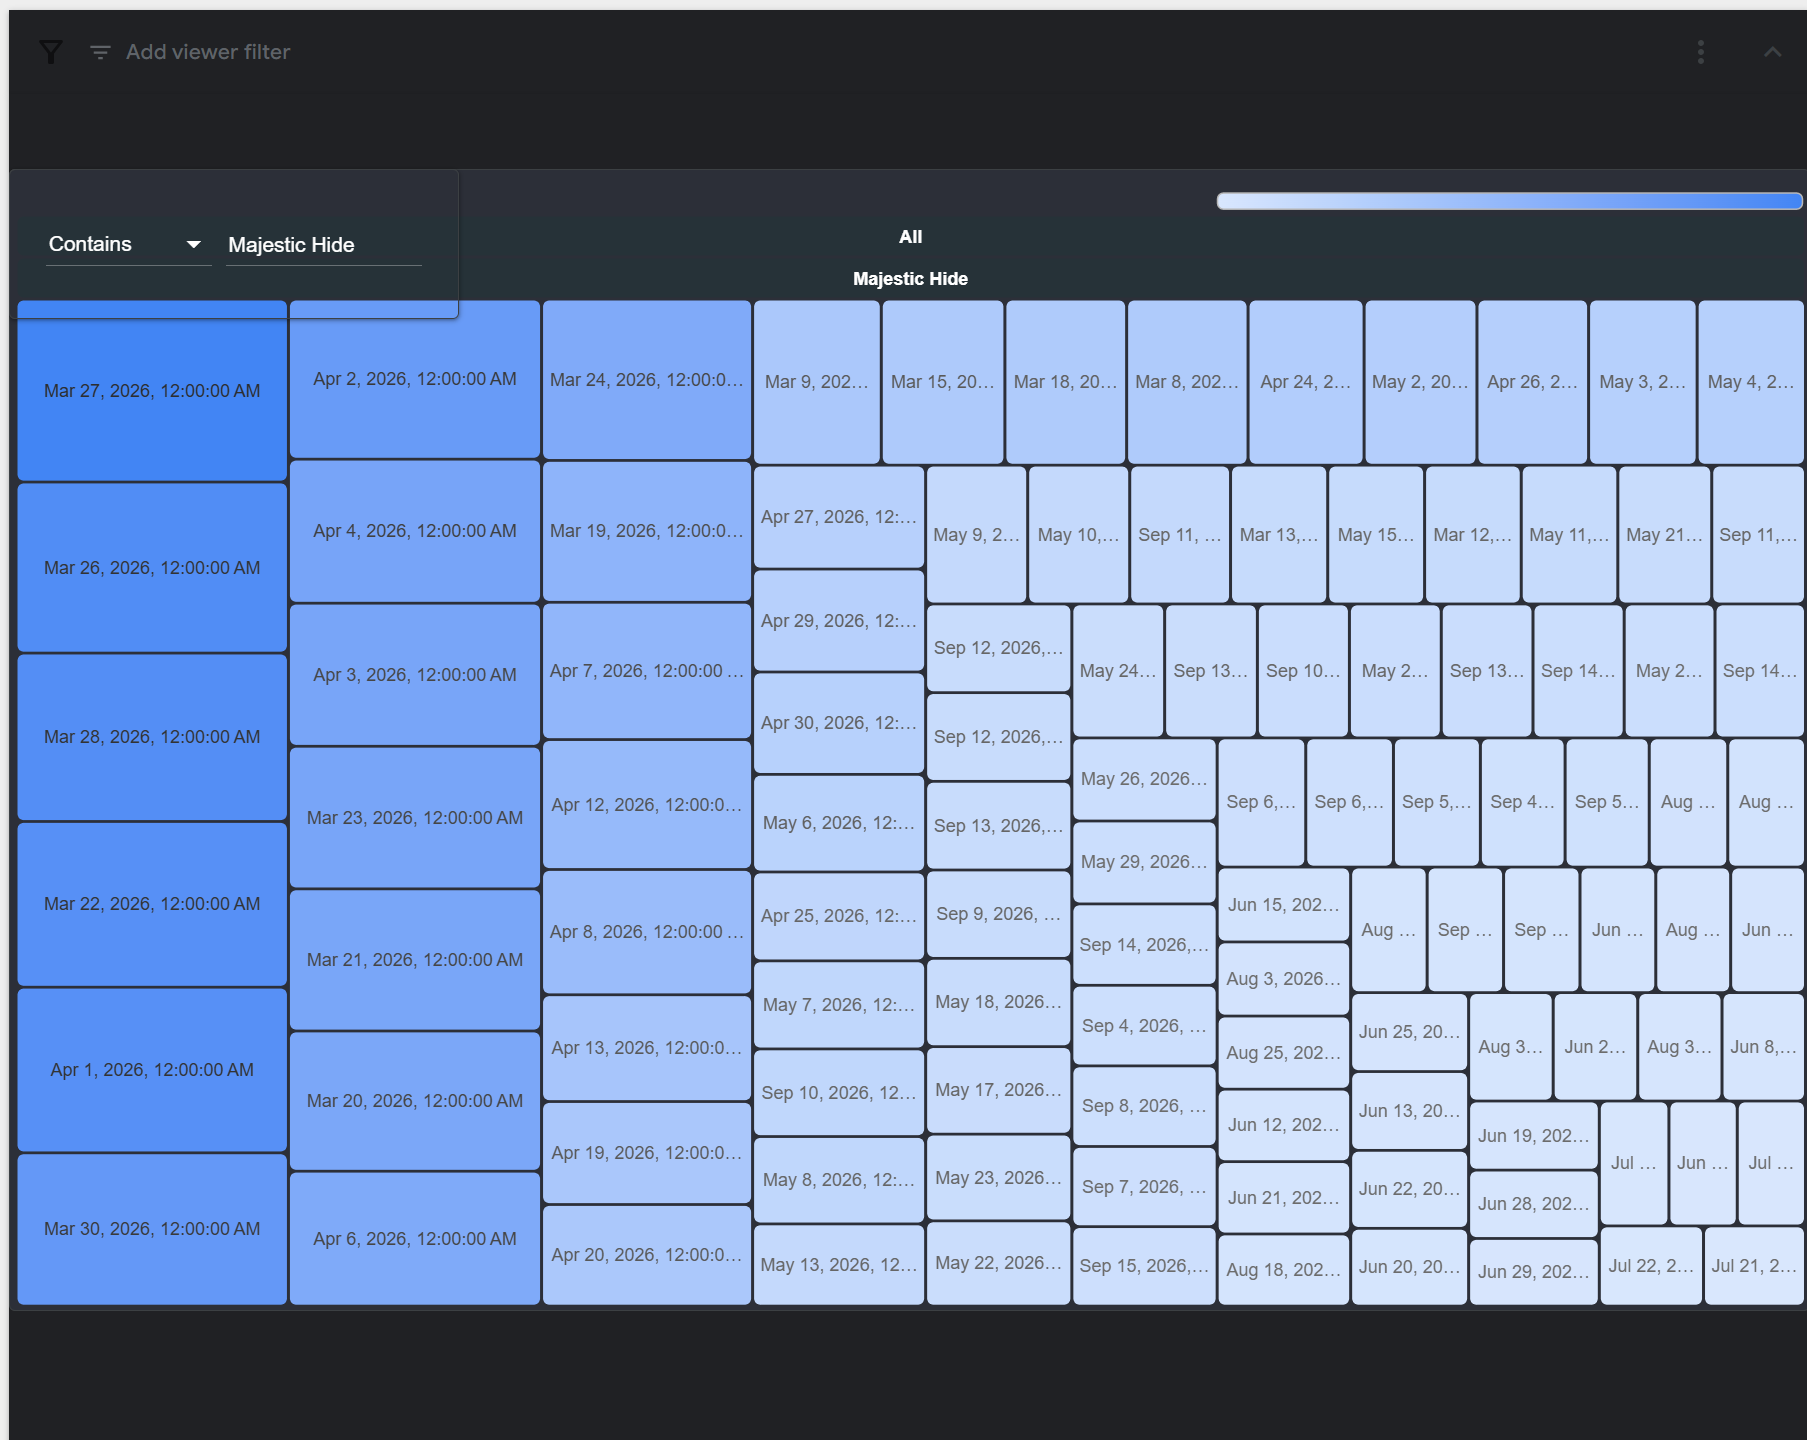Select the Apr 27, 2026 tile

839,517
